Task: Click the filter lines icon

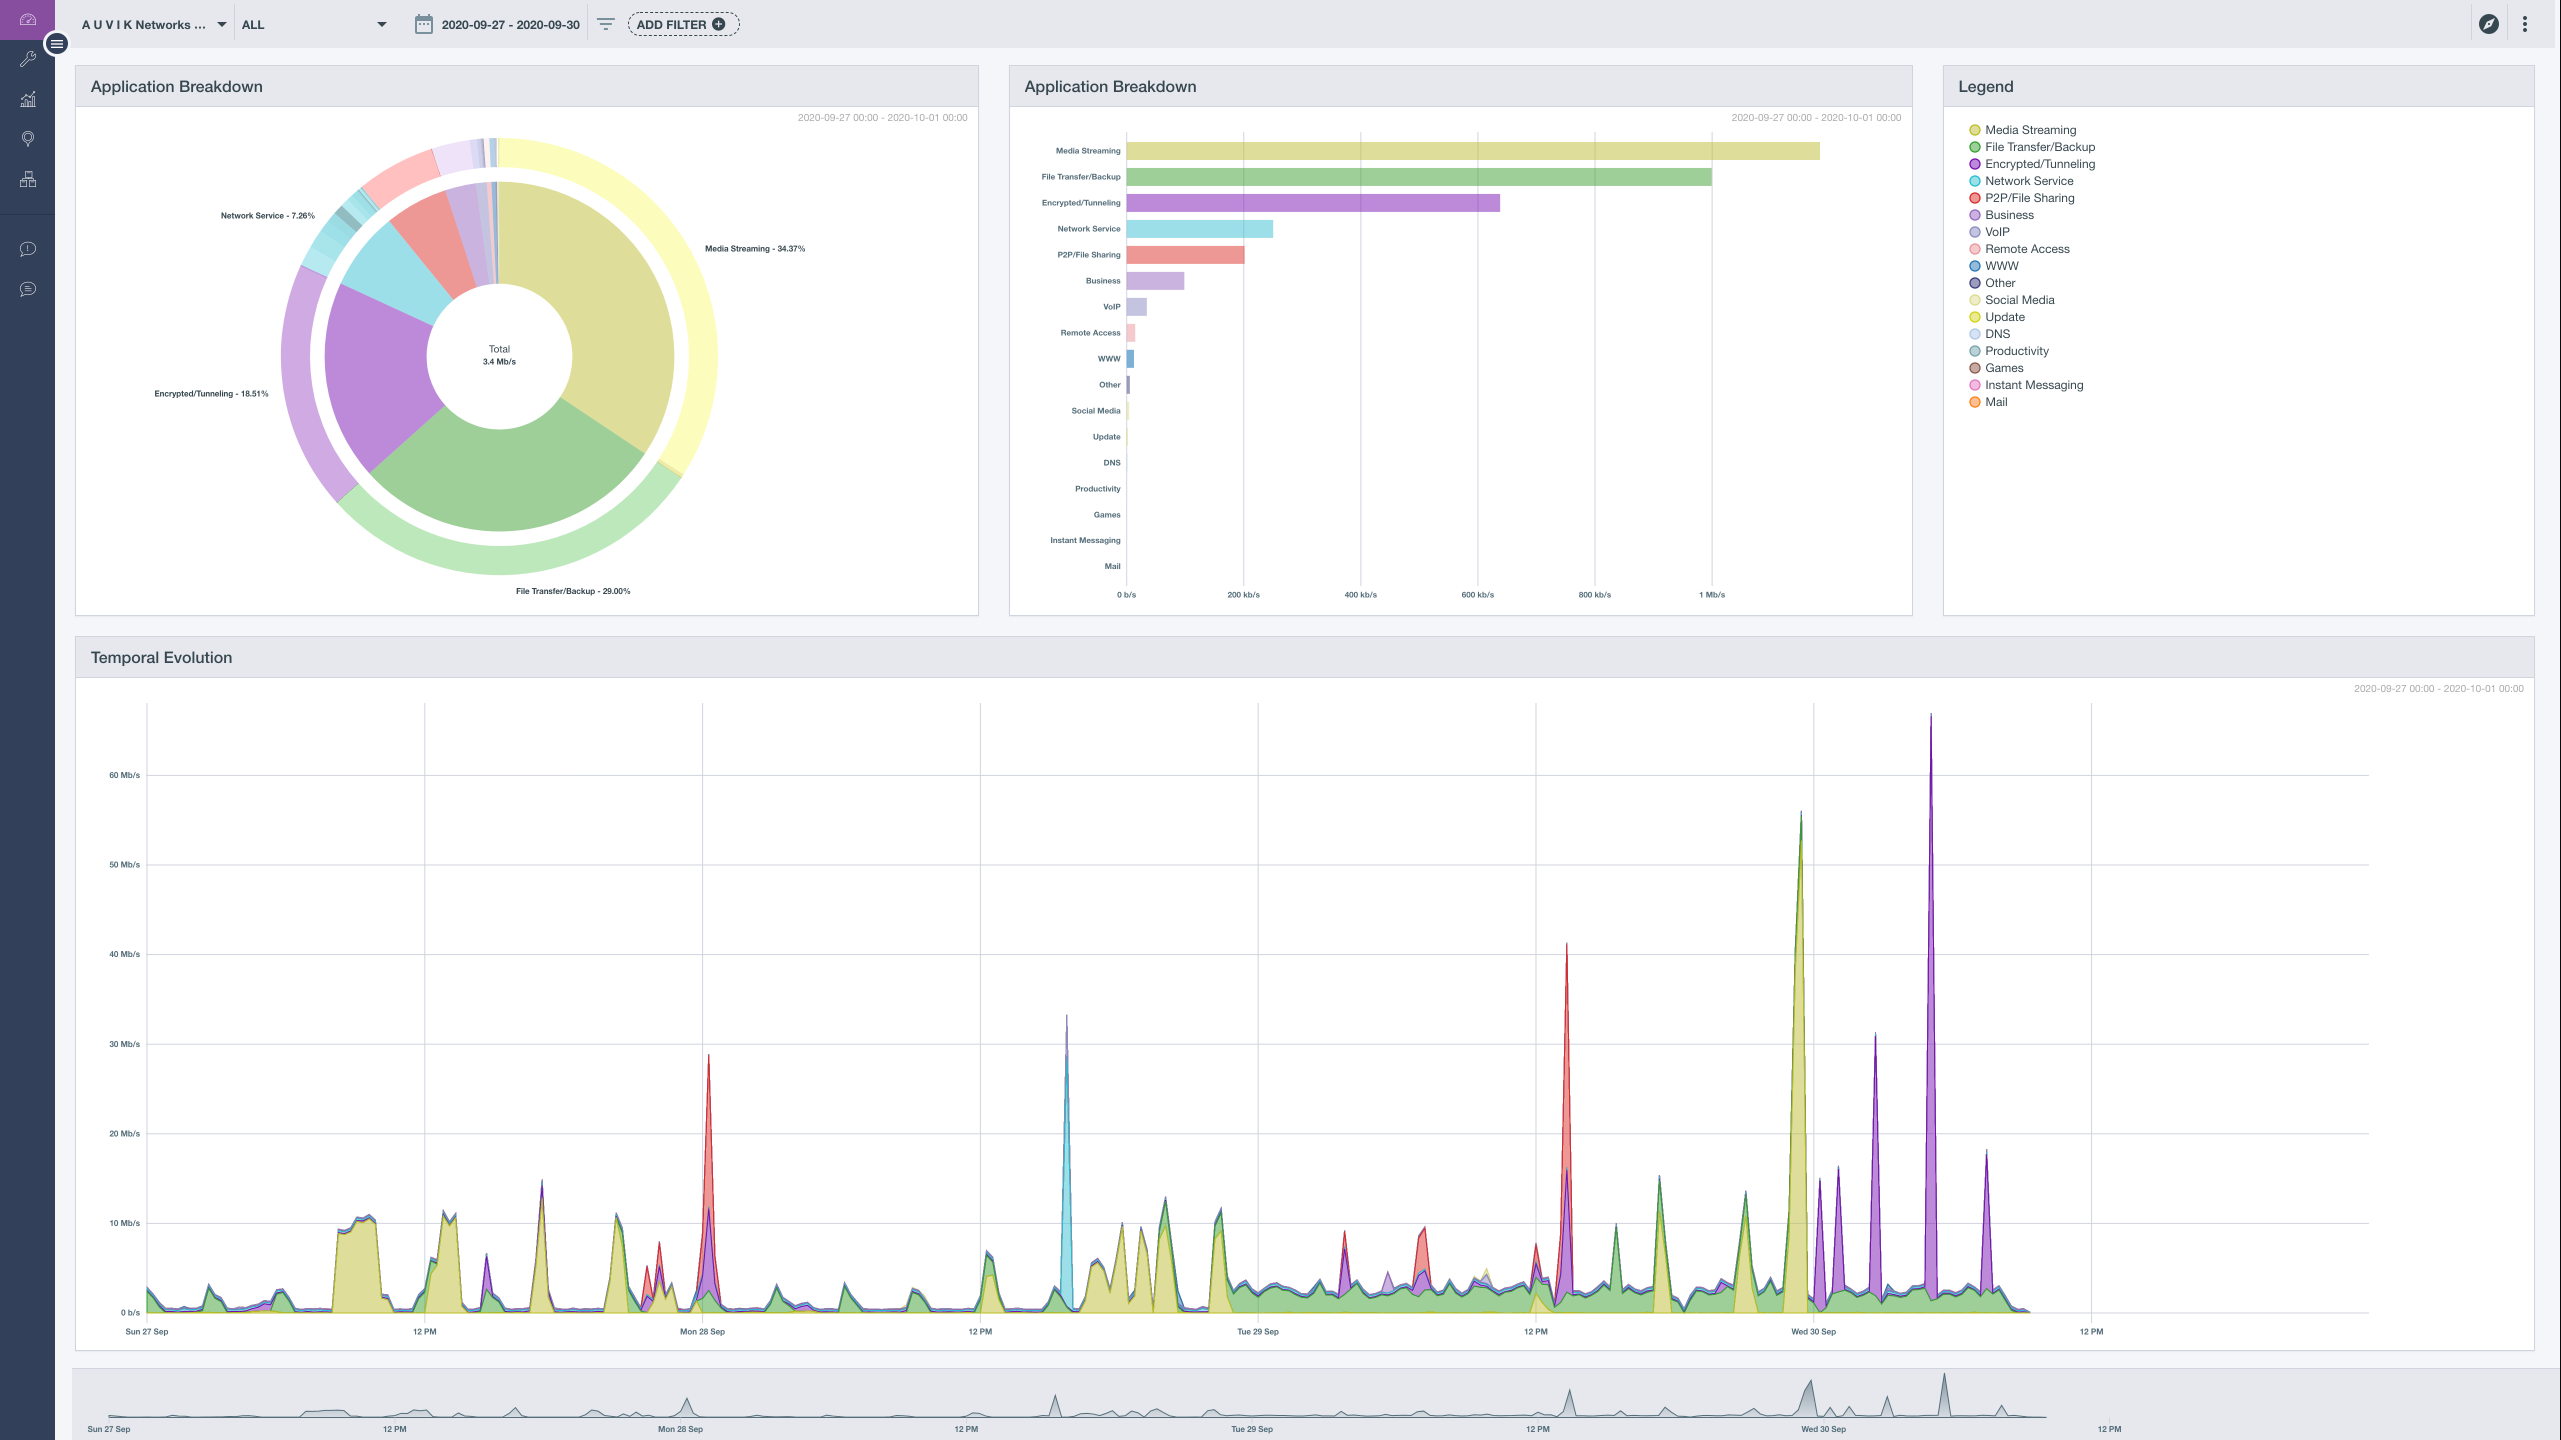Action: coord(605,24)
